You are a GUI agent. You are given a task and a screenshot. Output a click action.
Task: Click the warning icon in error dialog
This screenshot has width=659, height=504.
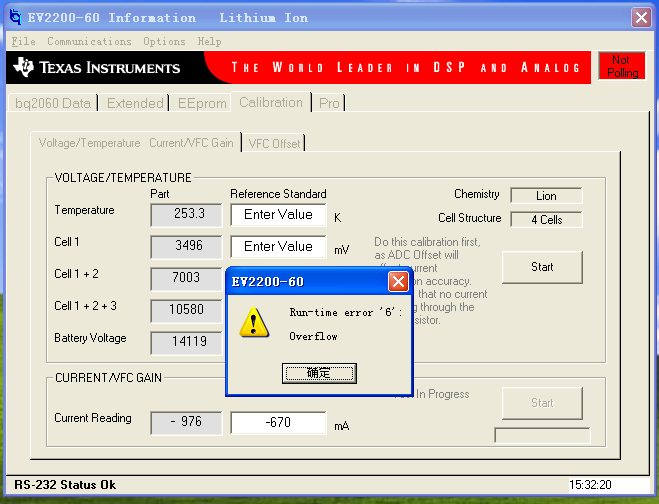254,322
